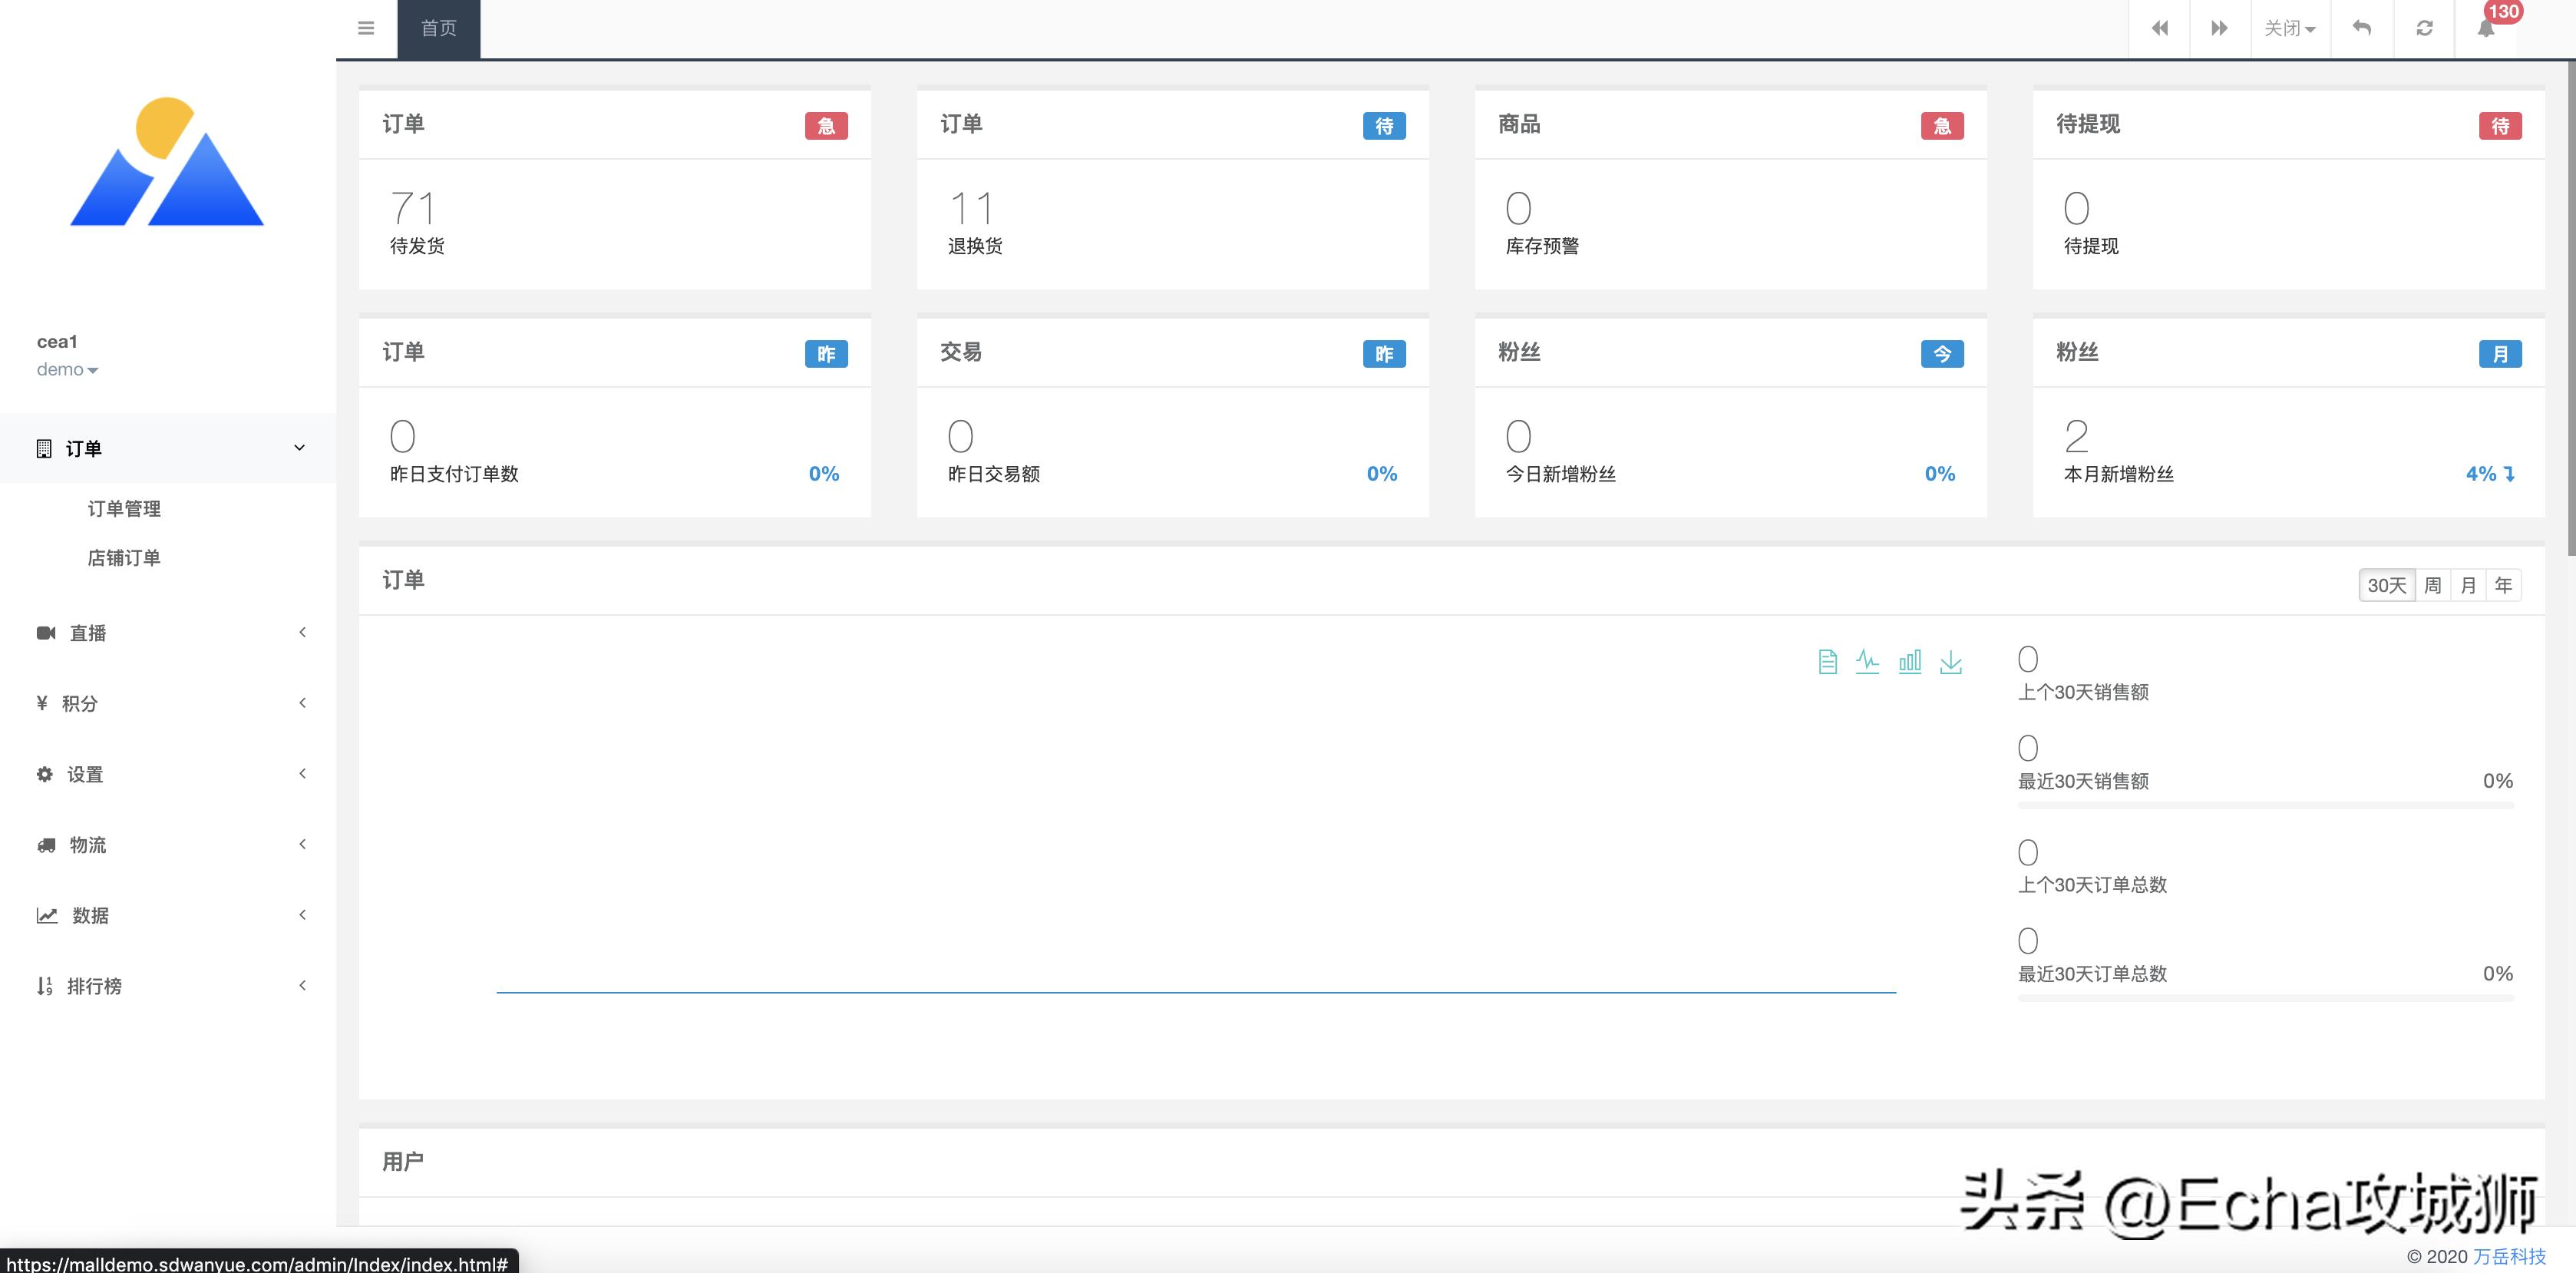Open the 关闭 dropdown menu
This screenshot has width=2576, height=1273.
[x=2289, y=28]
